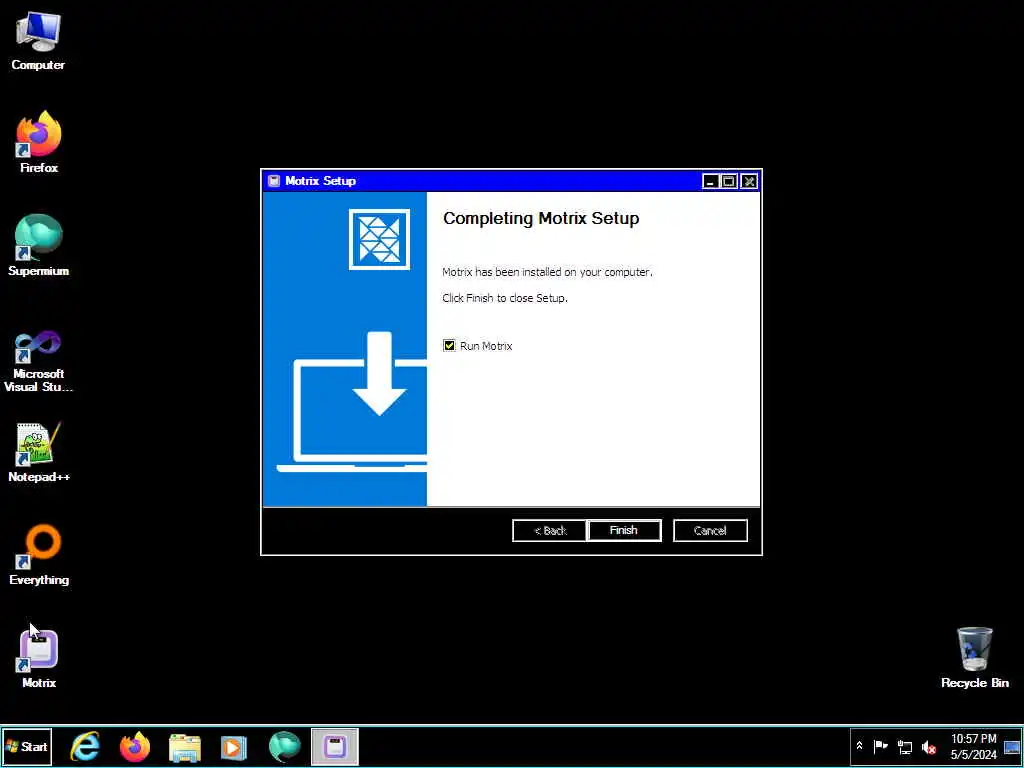Click the Finish button
Screen dimensions: 1024x768
(x=624, y=530)
